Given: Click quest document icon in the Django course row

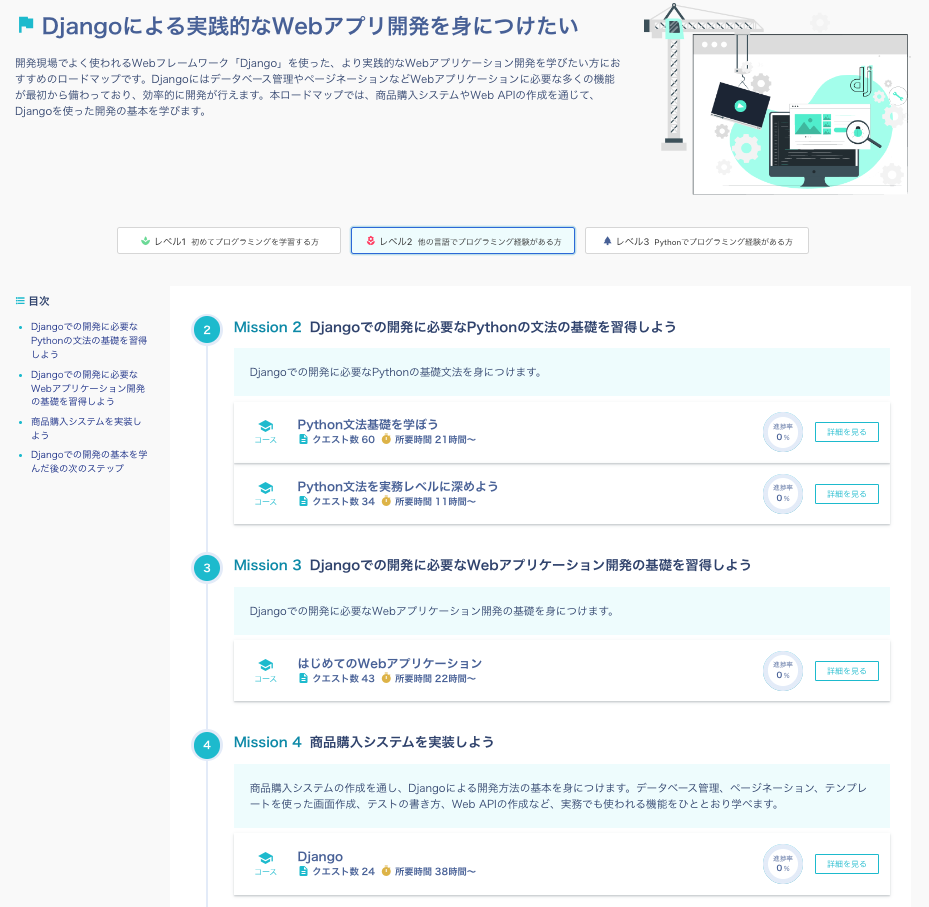Looking at the screenshot, I should (x=303, y=871).
